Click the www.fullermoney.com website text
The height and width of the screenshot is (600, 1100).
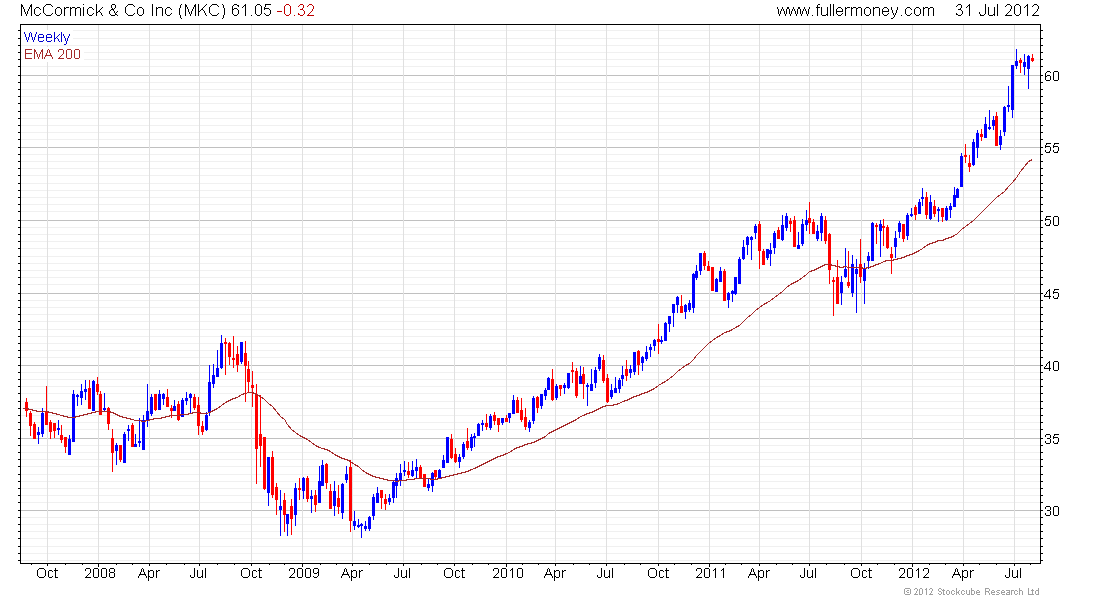[x=855, y=11]
